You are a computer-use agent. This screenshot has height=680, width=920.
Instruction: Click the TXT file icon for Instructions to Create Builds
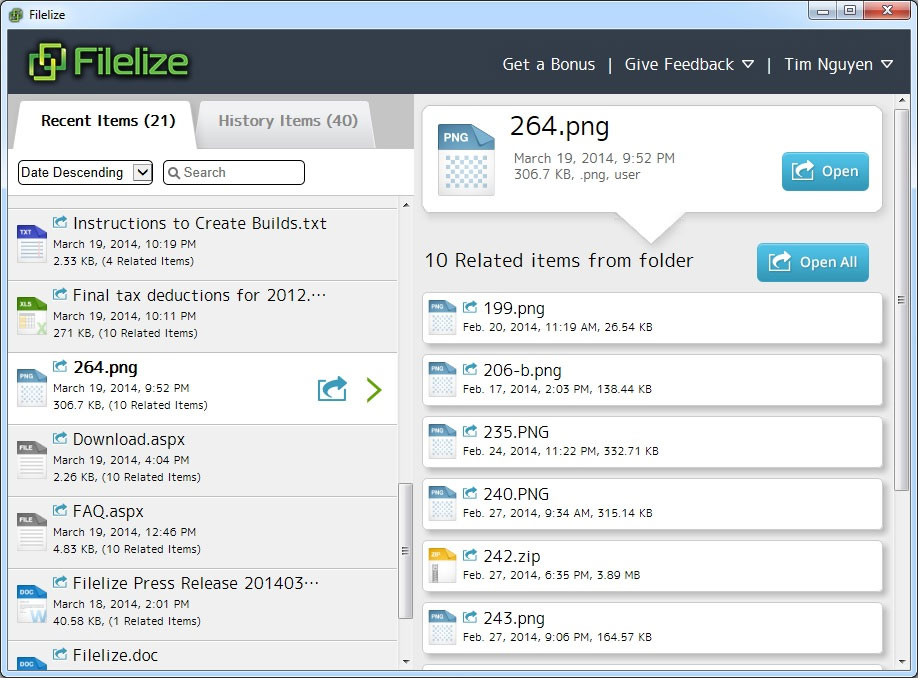click(32, 243)
